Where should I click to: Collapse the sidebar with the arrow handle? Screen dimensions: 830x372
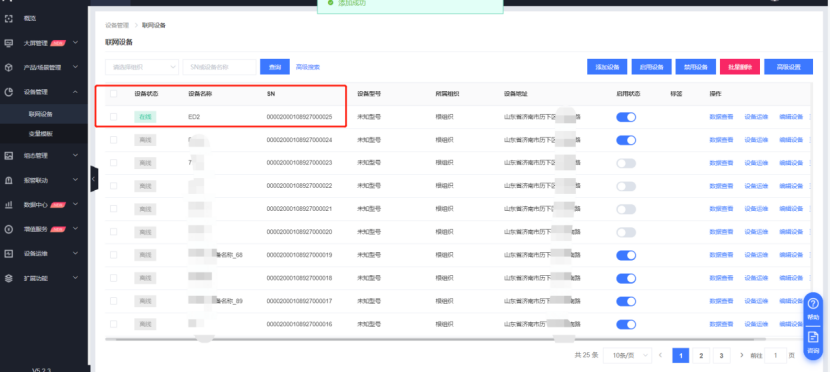(x=94, y=179)
